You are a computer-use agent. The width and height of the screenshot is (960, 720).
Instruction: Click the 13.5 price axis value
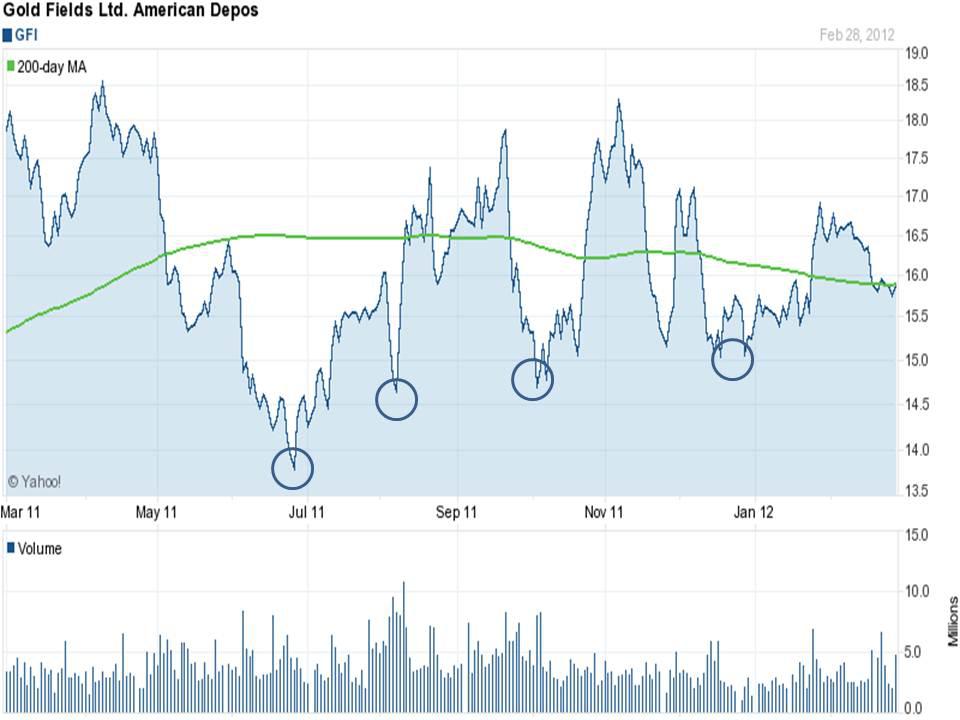pyautogui.click(x=917, y=491)
